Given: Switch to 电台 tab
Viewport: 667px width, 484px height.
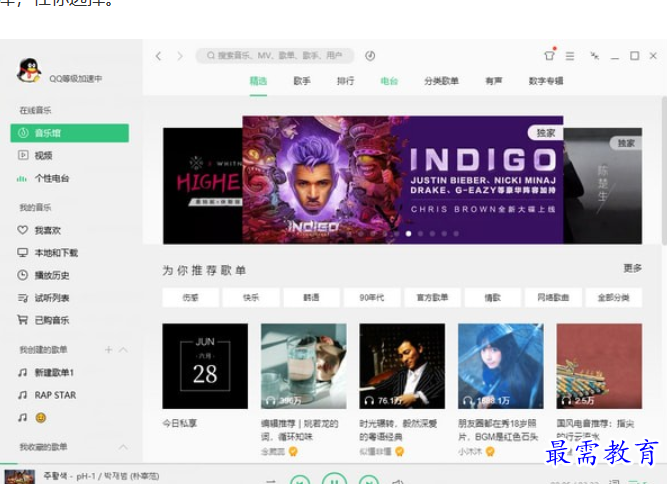Looking at the screenshot, I should [x=389, y=81].
